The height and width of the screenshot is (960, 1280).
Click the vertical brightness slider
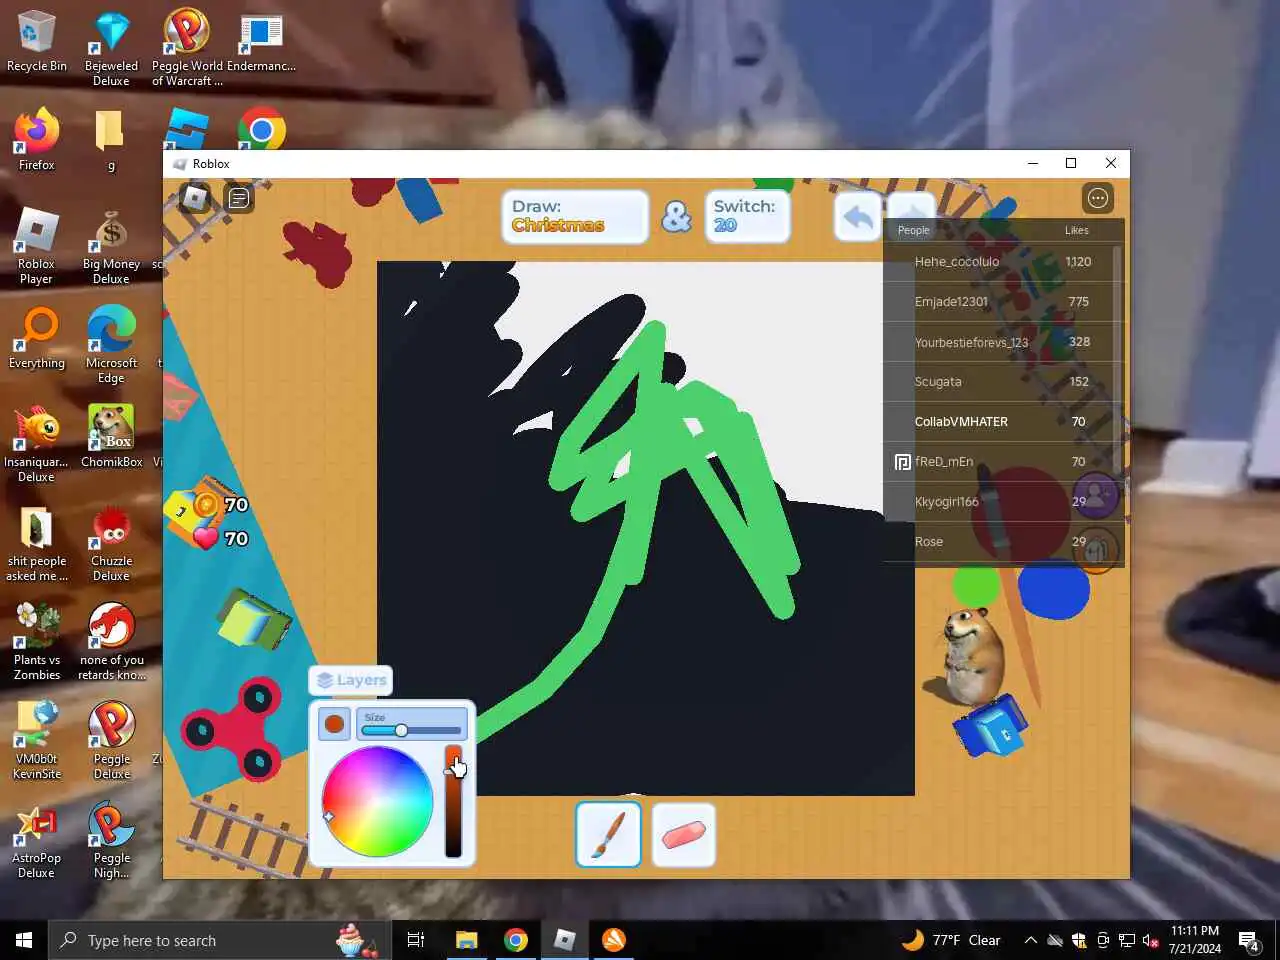tap(453, 801)
